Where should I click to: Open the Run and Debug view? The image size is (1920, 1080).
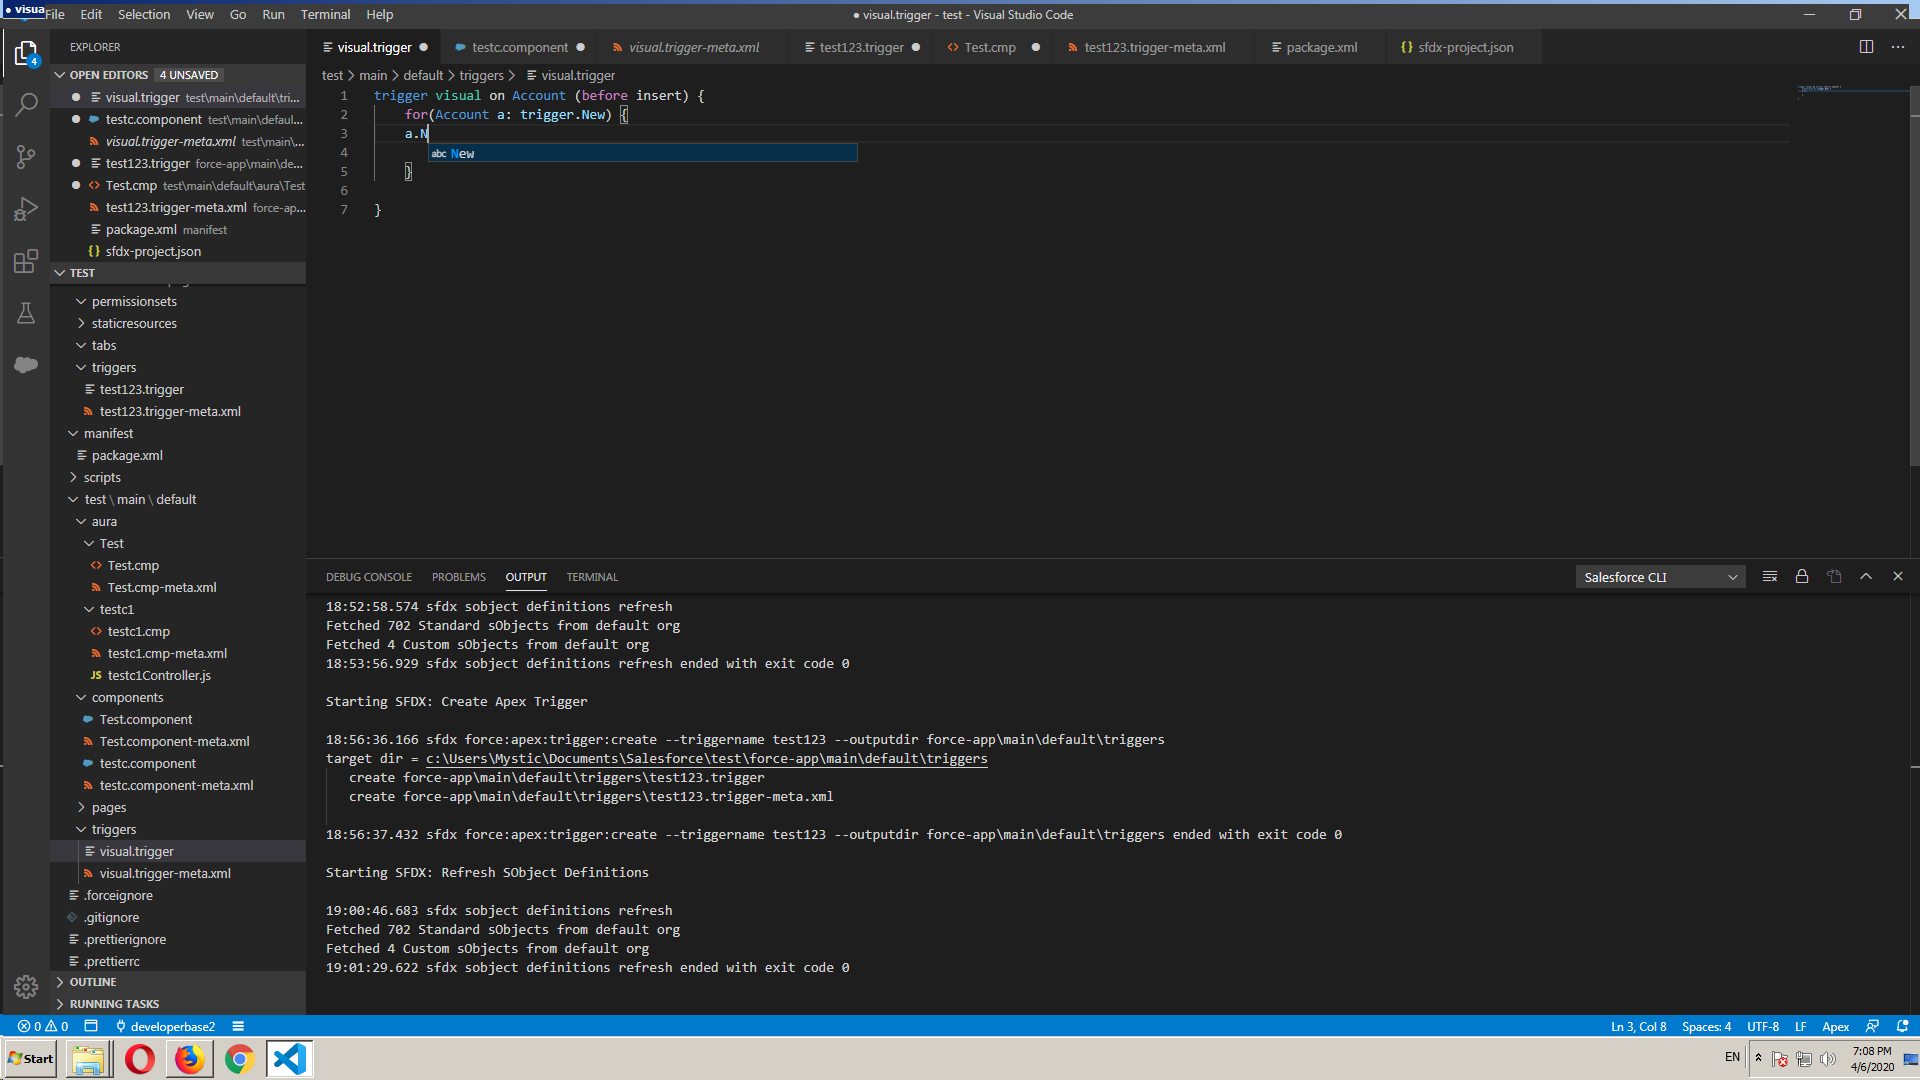pyautogui.click(x=26, y=209)
